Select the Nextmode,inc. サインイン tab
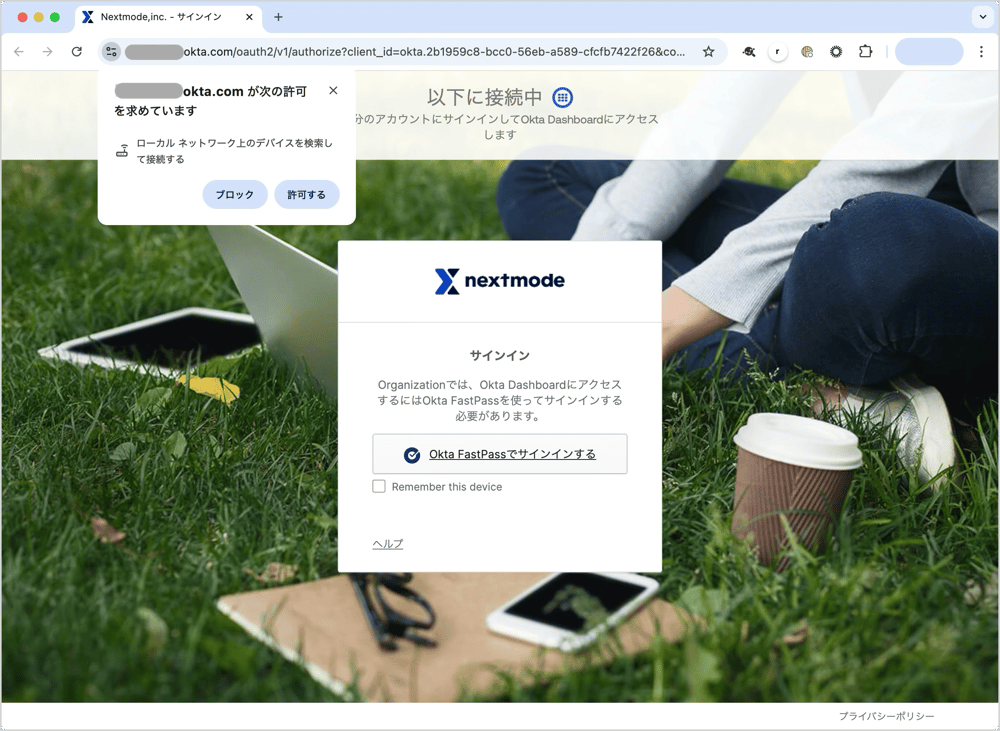Viewport: 1000px width, 731px height. click(x=168, y=17)
